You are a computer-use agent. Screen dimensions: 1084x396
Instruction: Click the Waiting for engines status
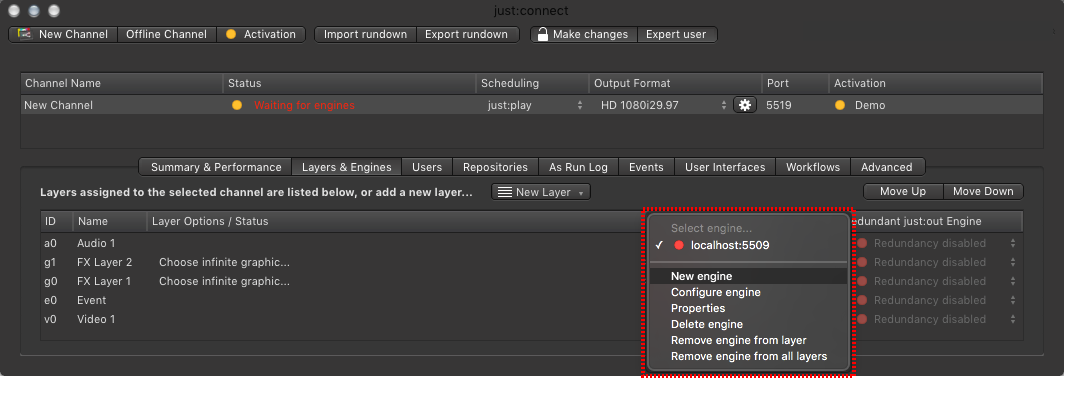[x=304, y=105]
